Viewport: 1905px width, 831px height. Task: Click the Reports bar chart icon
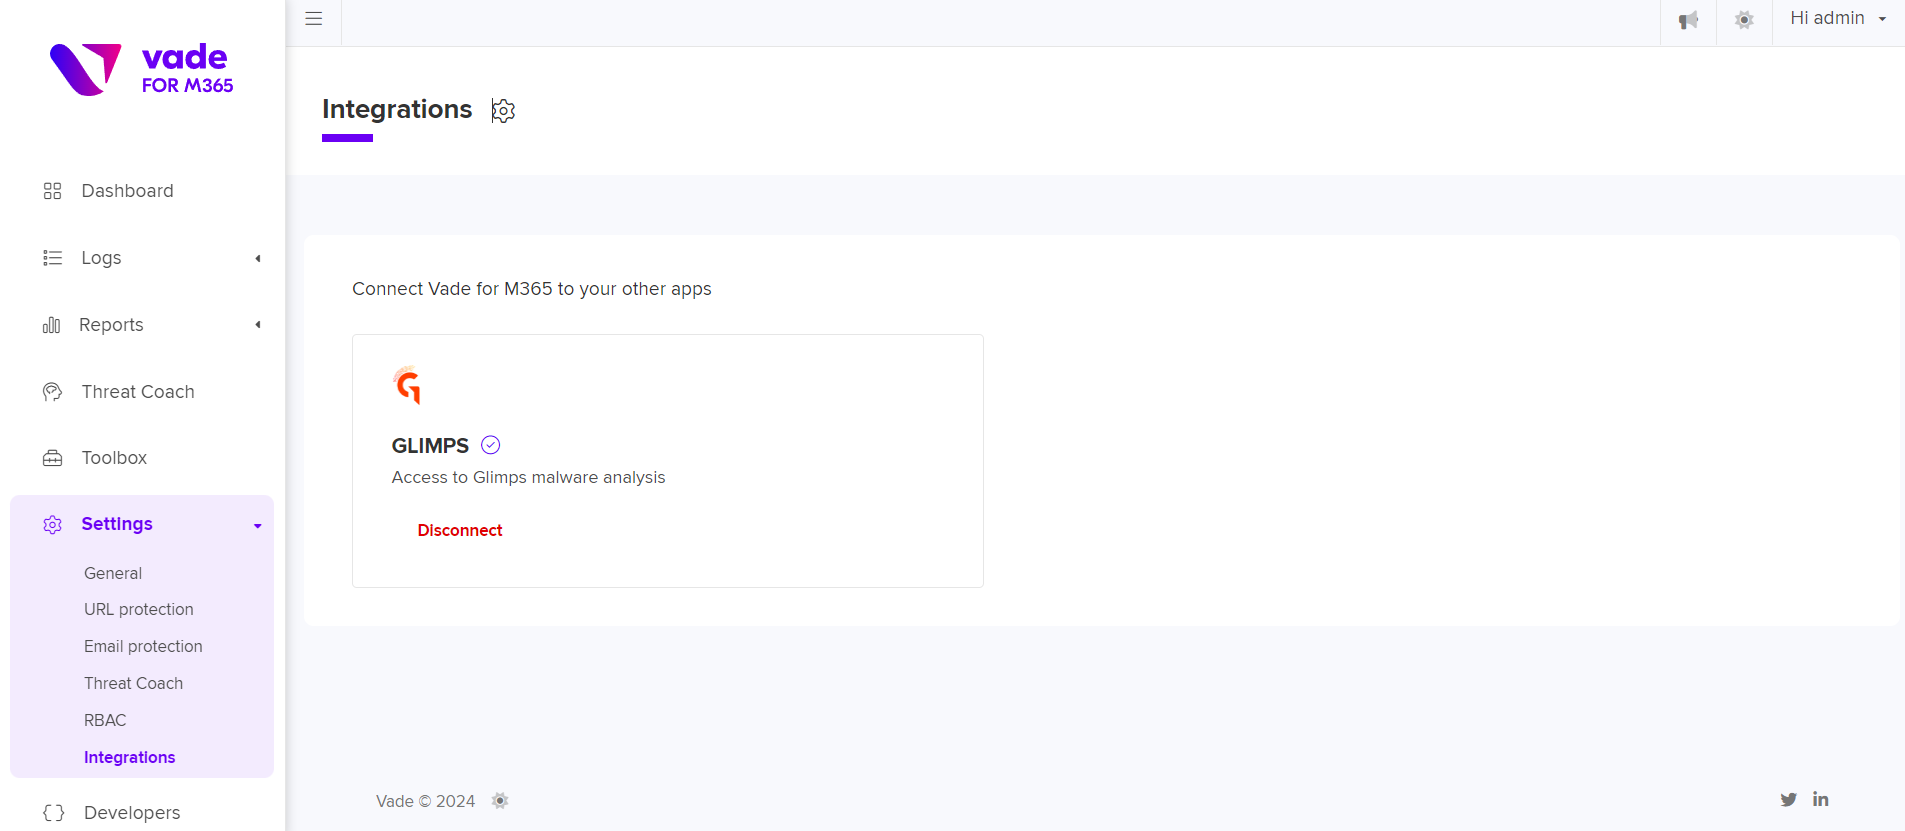pos(52,325)
